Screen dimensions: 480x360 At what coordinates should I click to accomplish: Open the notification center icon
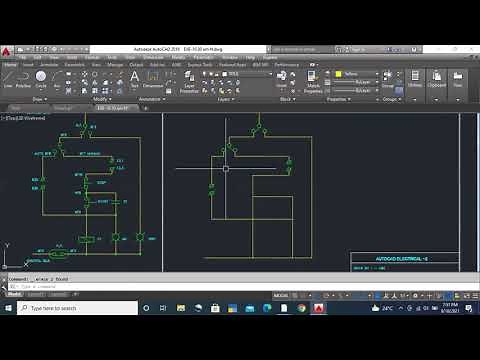469,308
